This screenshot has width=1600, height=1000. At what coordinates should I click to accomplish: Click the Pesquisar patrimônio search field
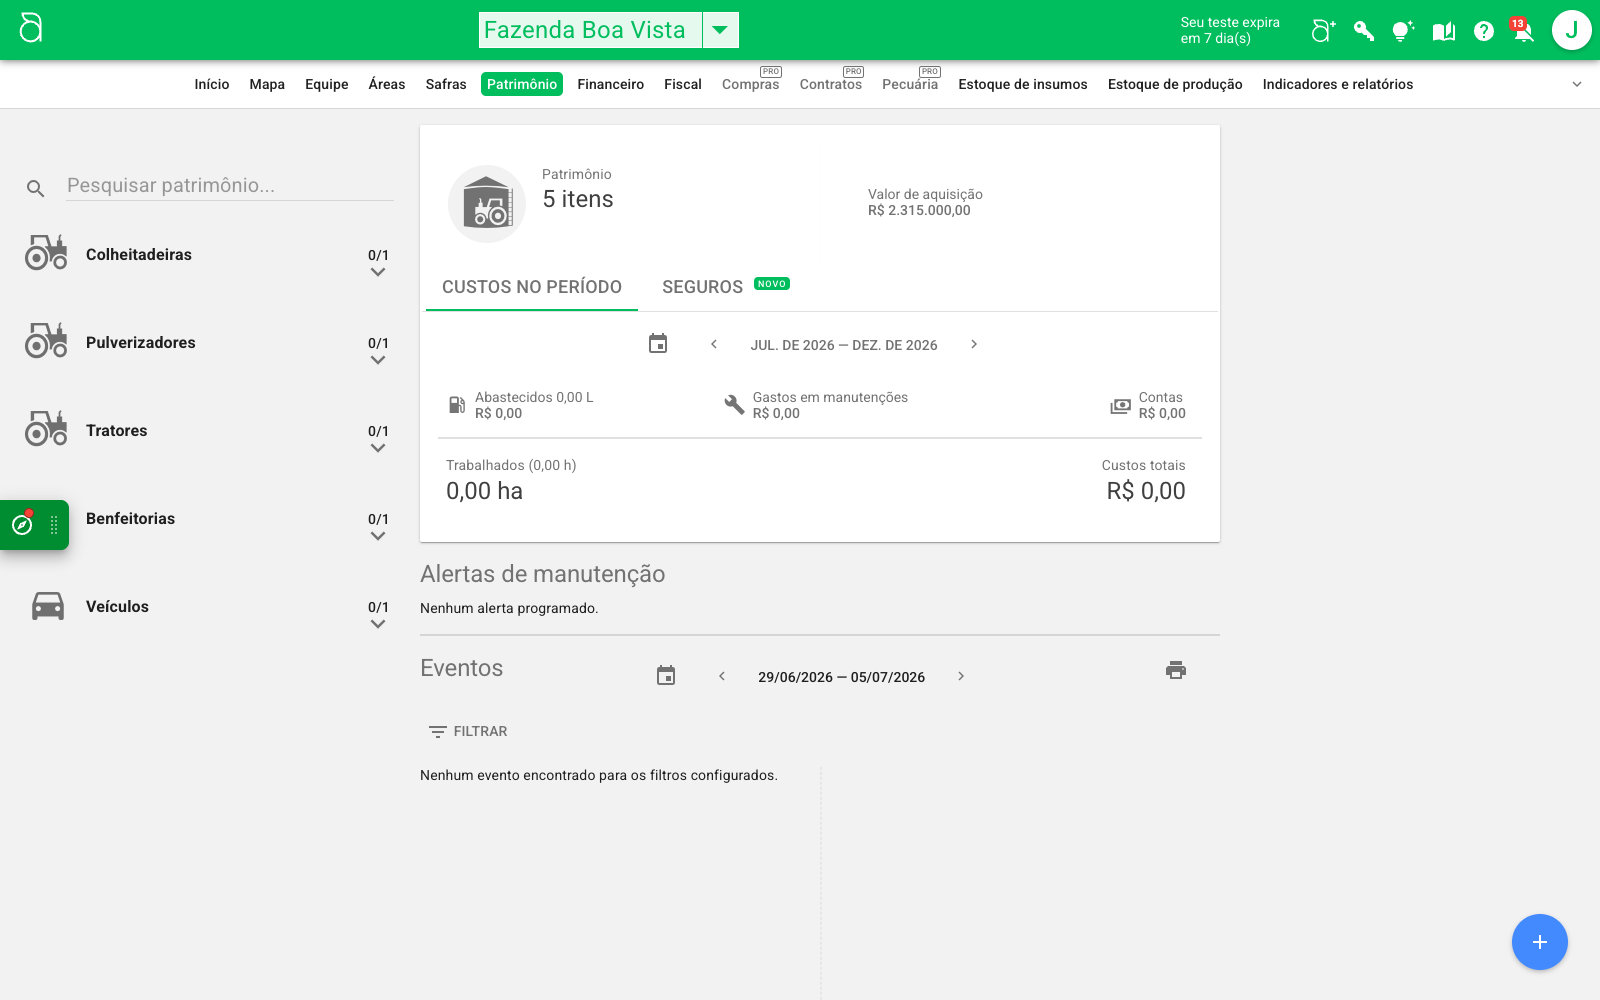230,185
